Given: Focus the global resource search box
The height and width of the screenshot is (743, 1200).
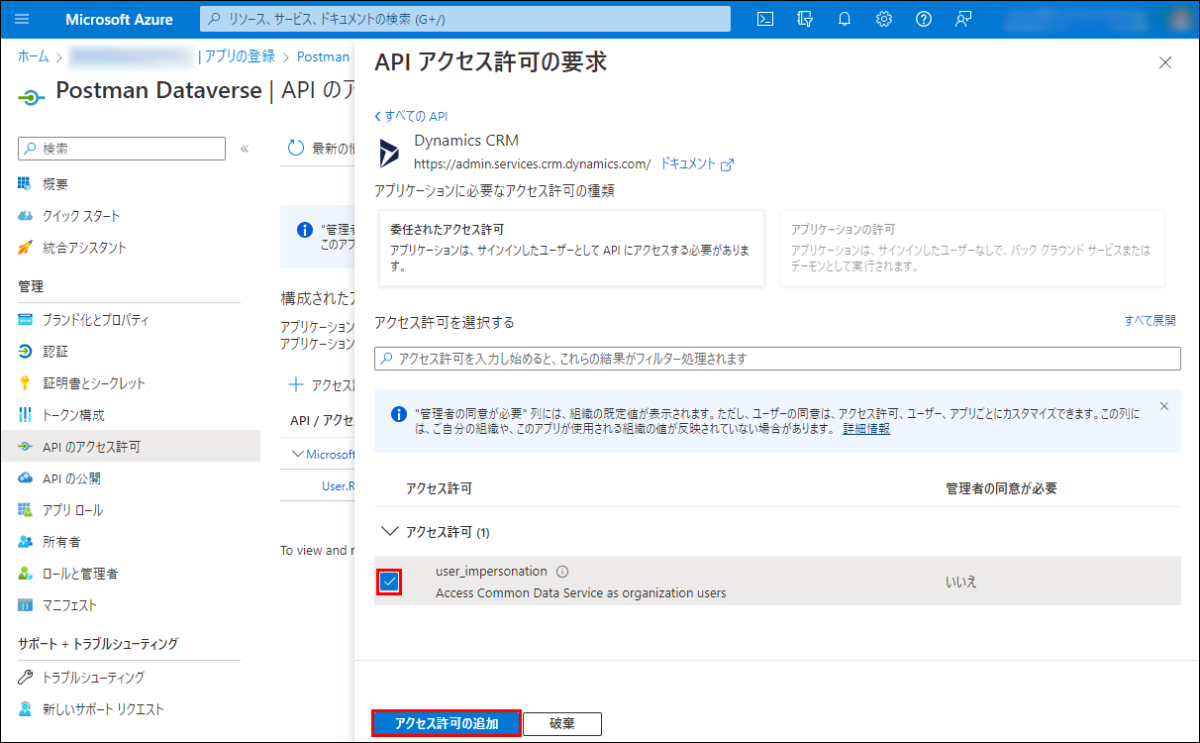Looking at the screenshot, I should click(465, 19).
